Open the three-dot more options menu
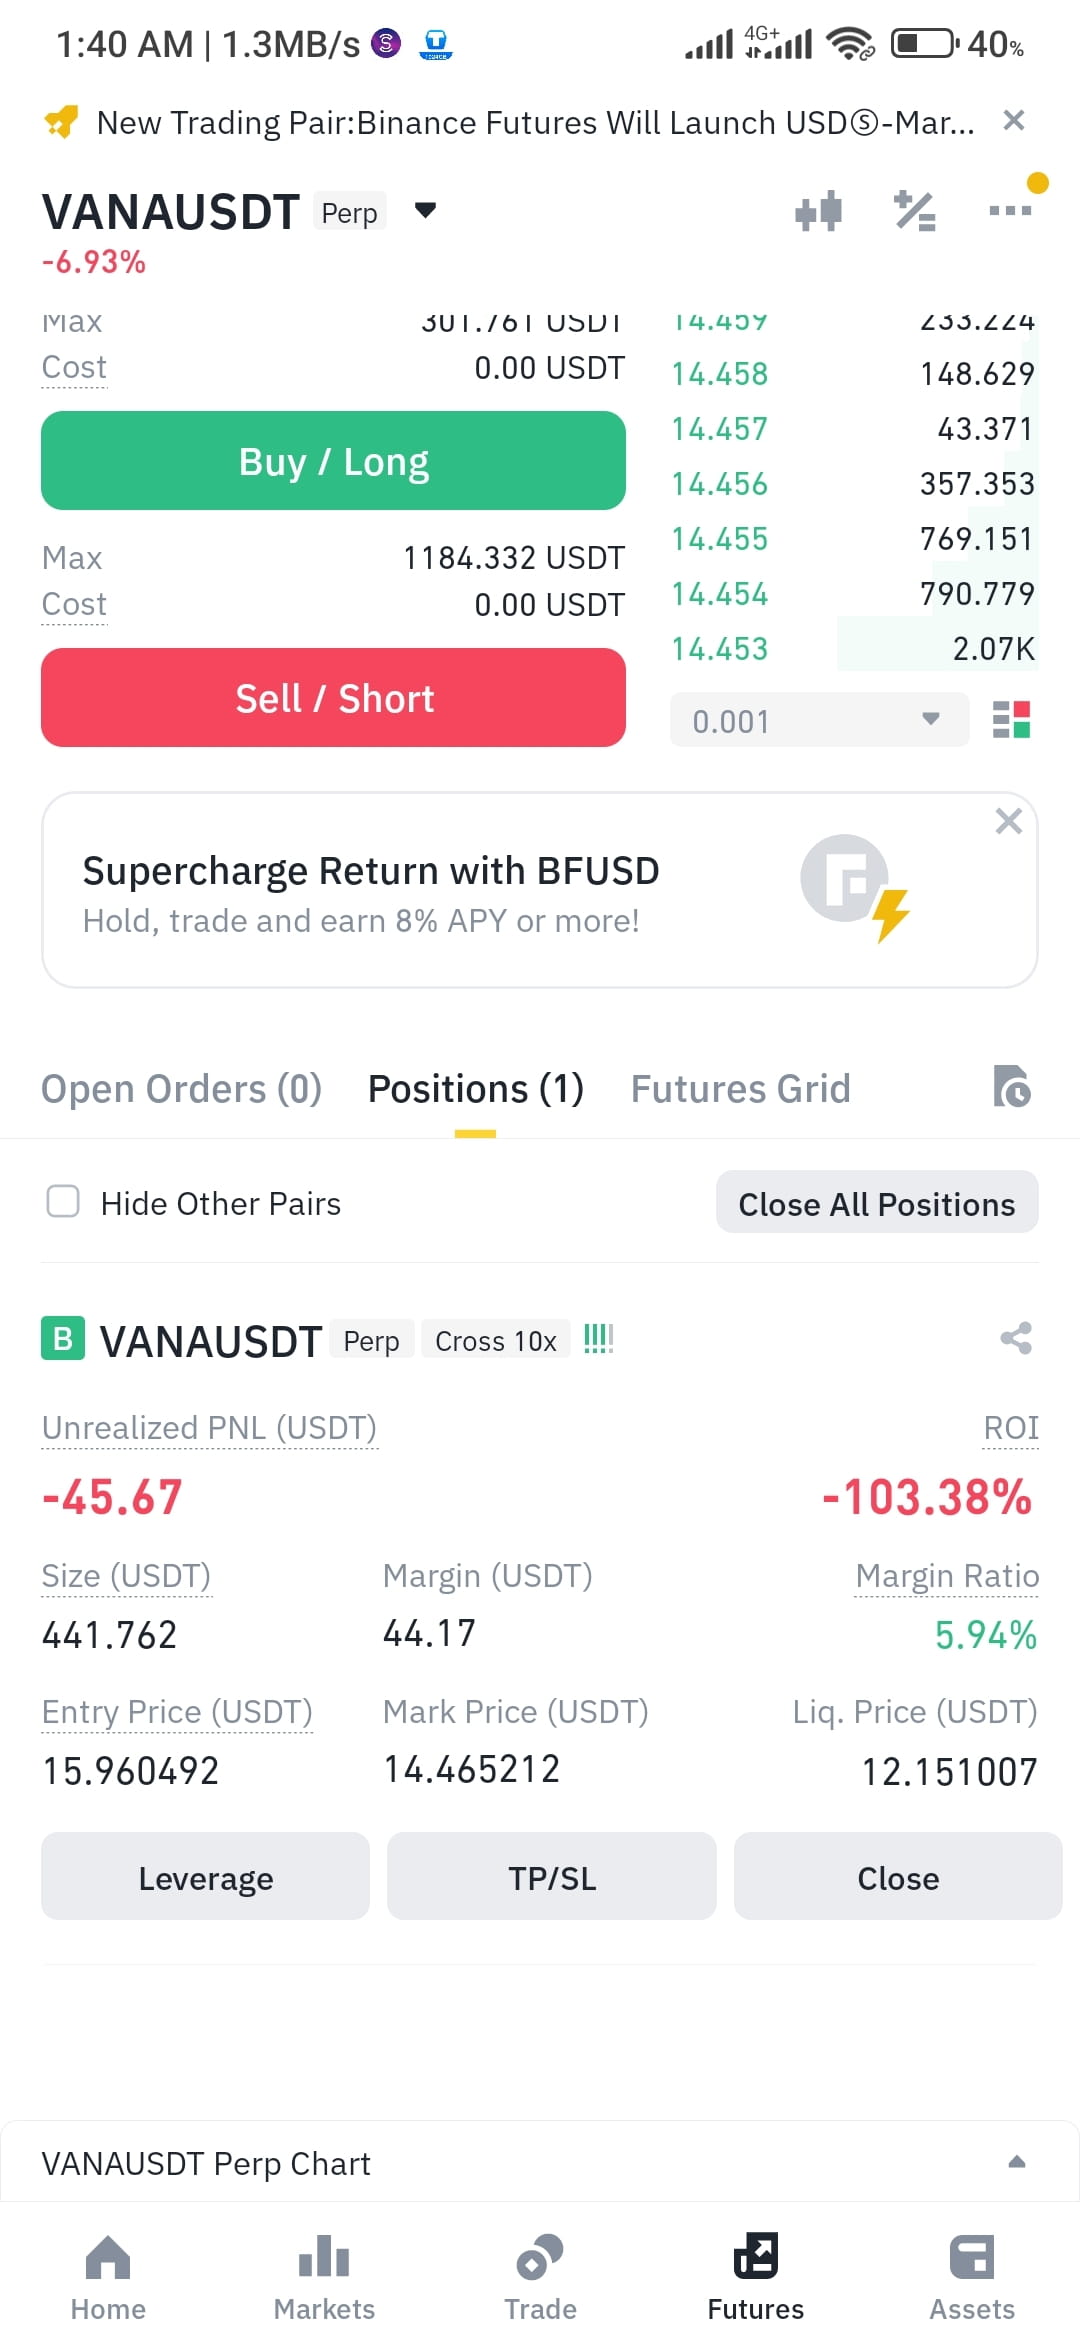Viewport: 1080px width, 2340px height. 1009,210
